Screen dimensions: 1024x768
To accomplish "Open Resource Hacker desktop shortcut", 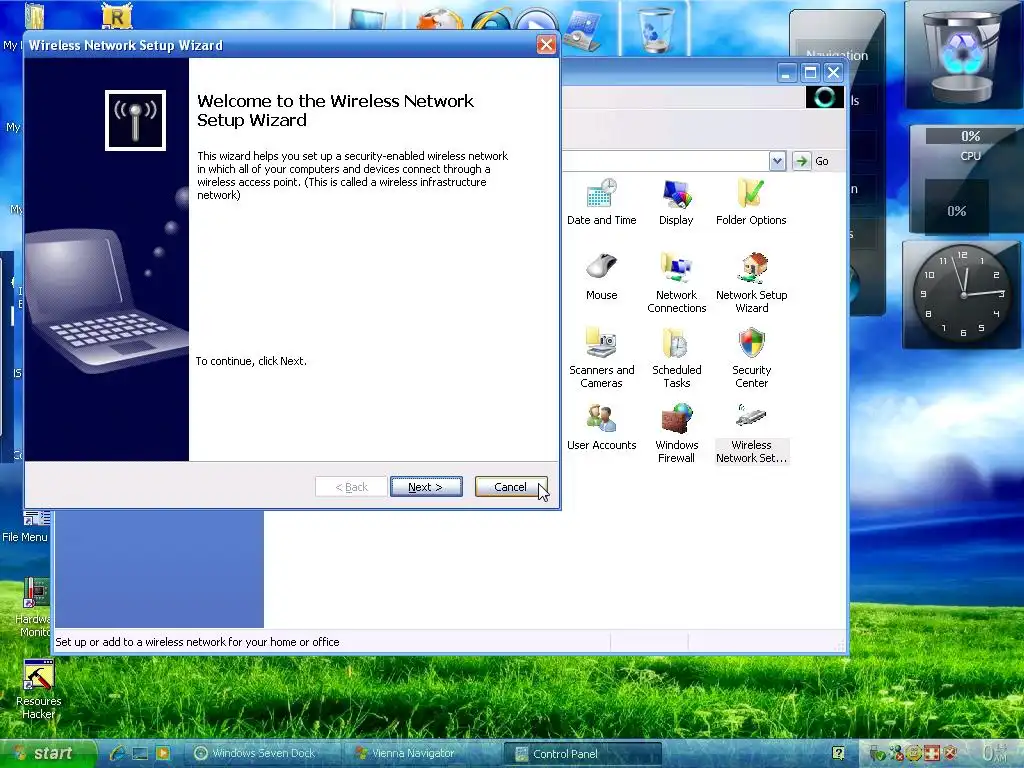I will click(39, 689).
